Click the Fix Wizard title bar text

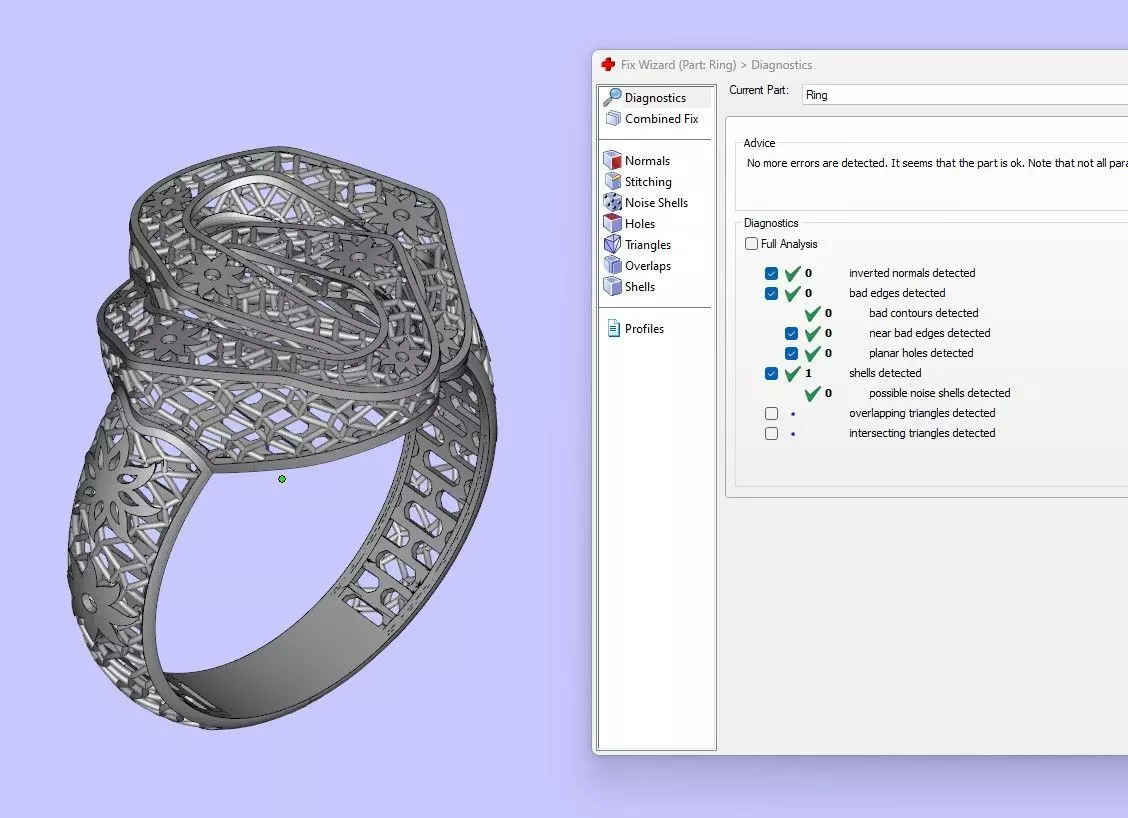click(x=717, y=65)
